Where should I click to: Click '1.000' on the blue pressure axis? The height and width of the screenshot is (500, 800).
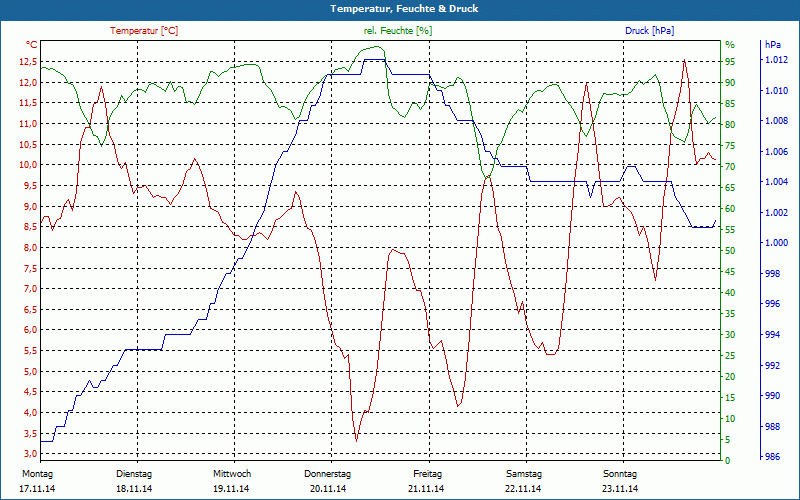coord(776,243)
